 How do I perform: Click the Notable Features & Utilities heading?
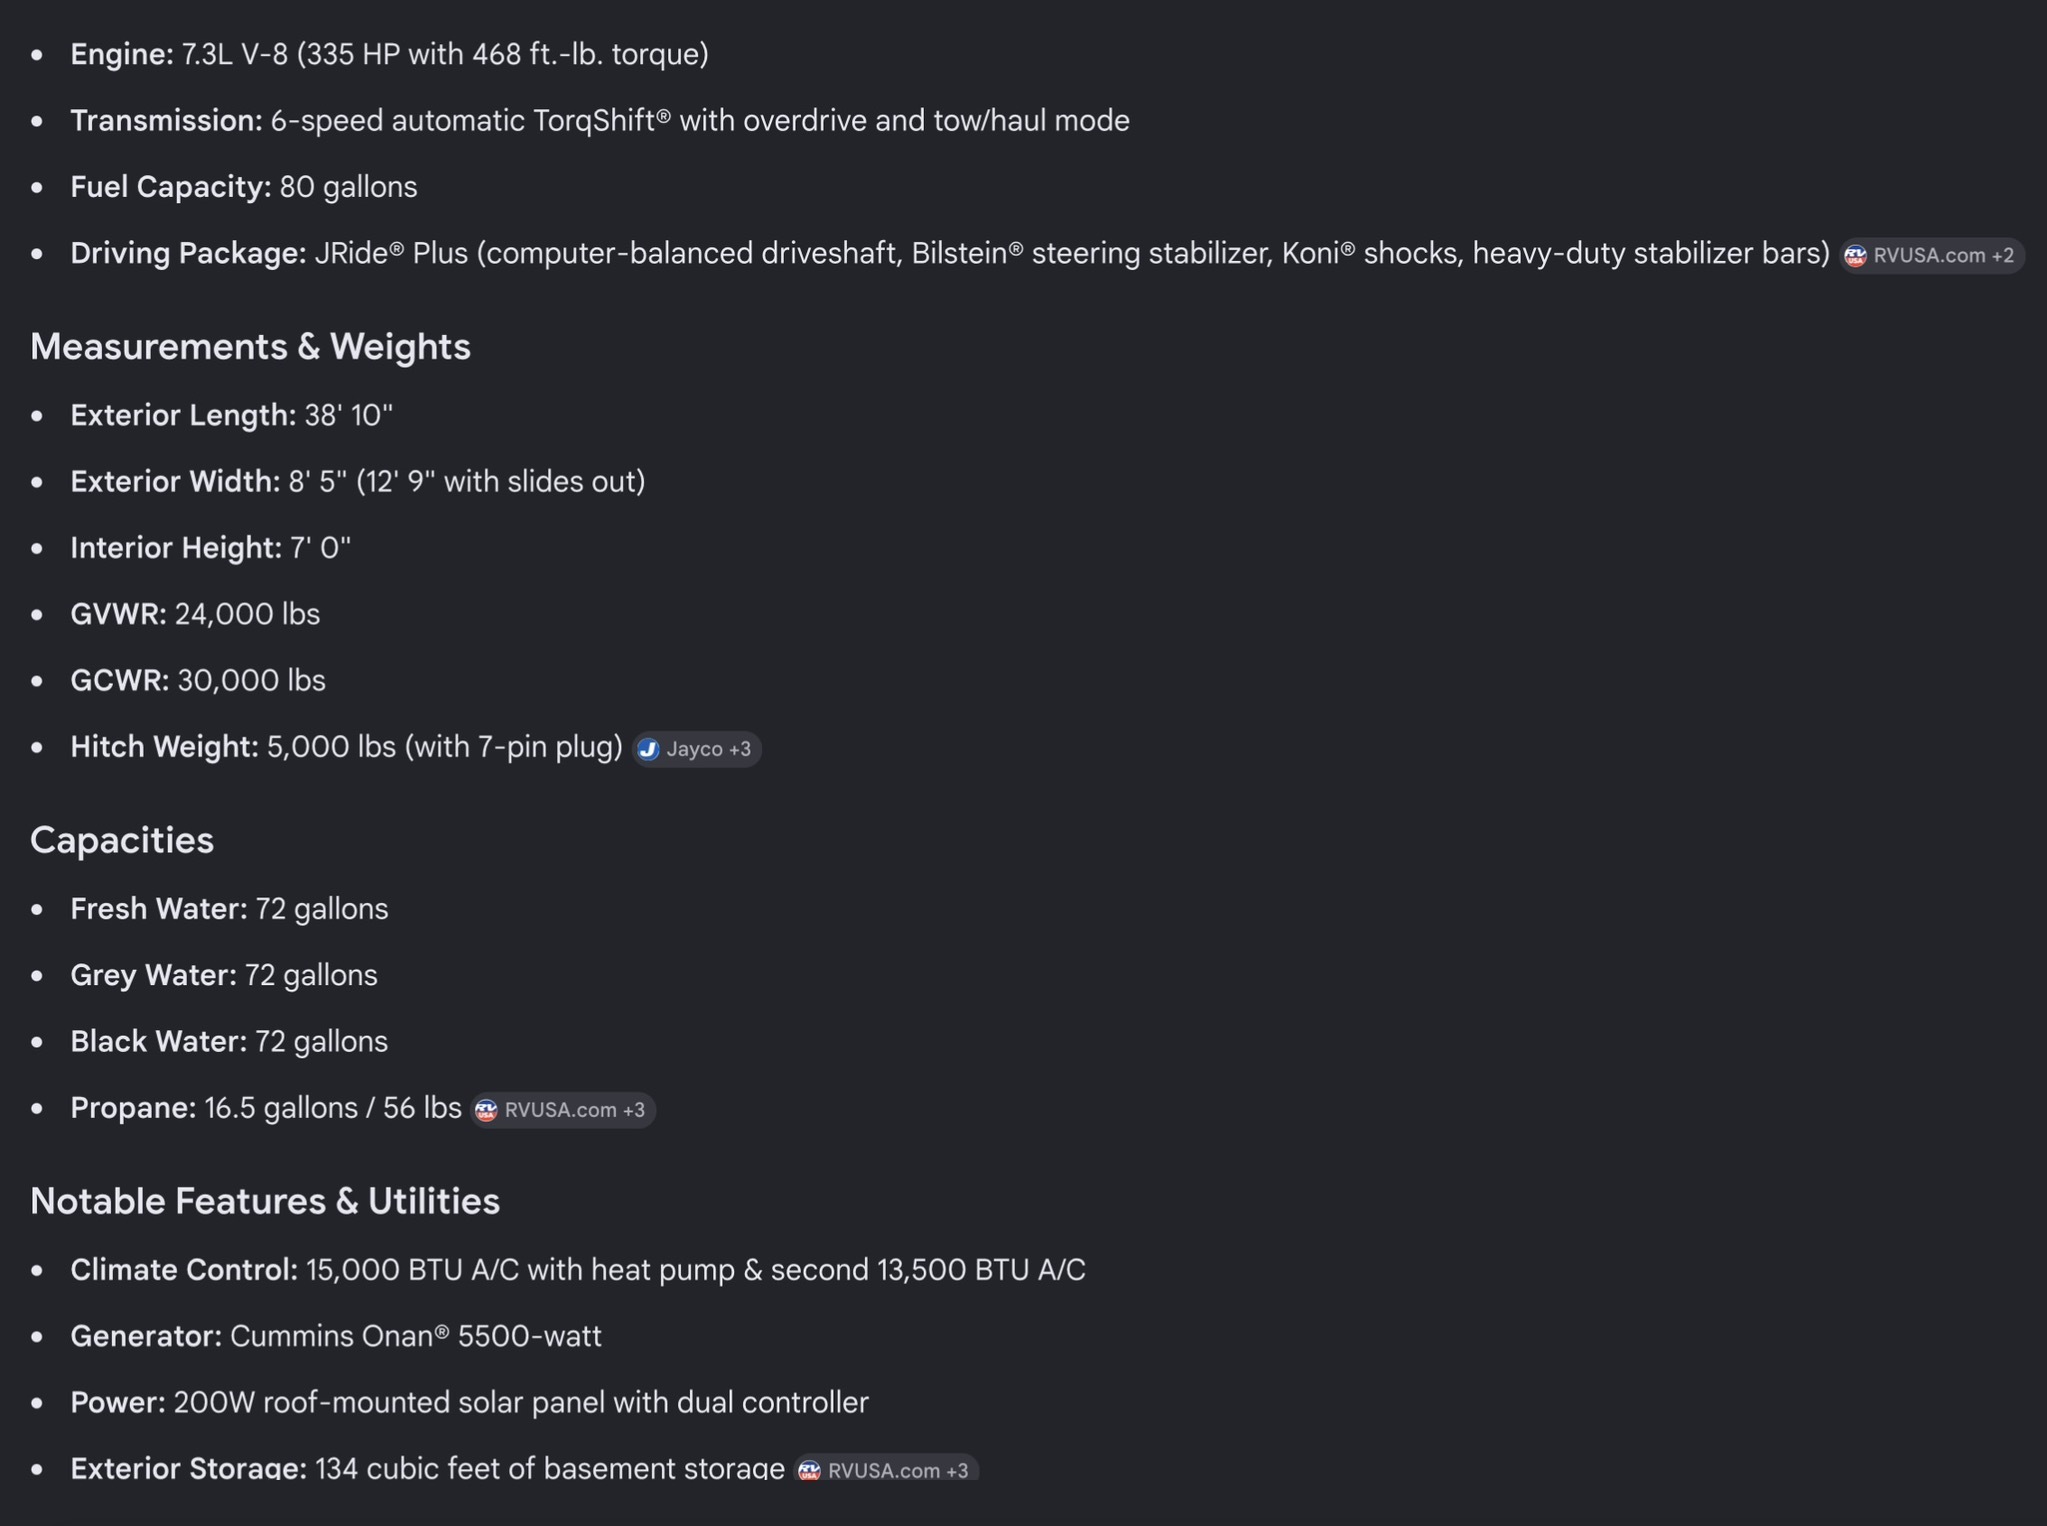point(265,1201)
